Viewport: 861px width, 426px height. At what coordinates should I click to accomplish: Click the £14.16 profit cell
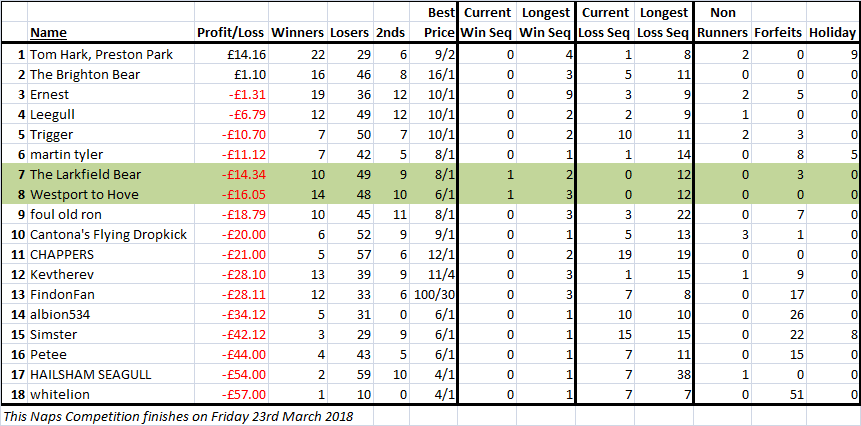pos(232,54)
